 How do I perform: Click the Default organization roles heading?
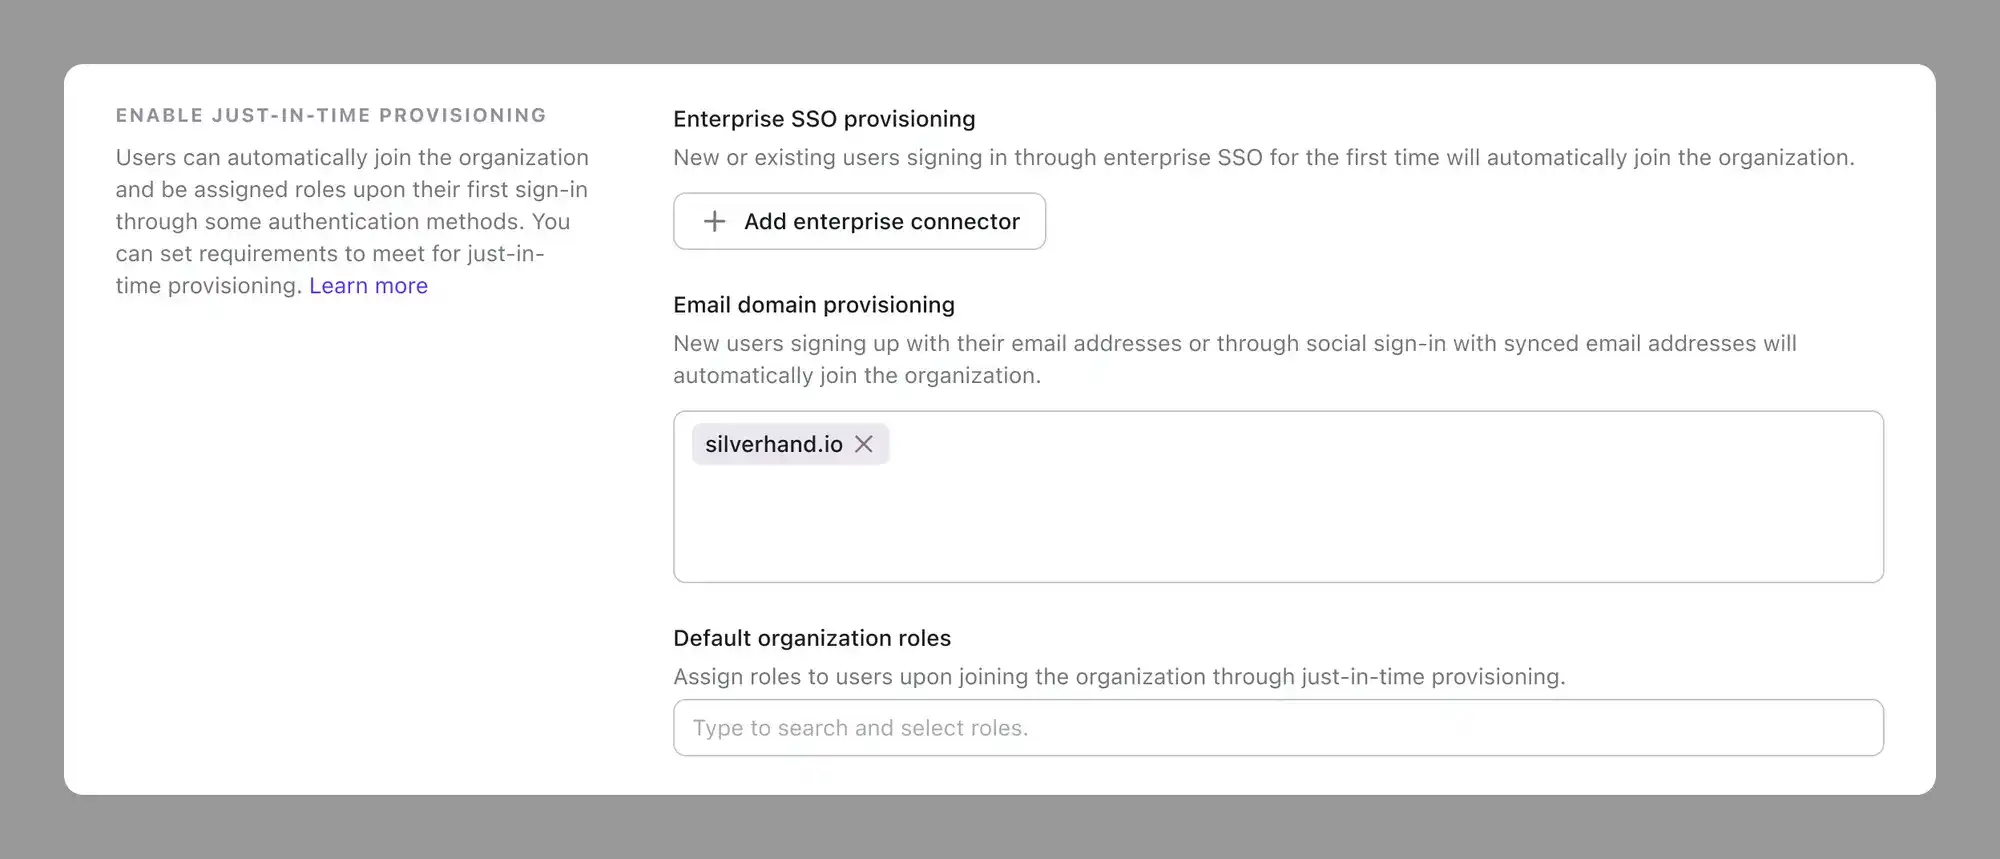click(811, 638)
